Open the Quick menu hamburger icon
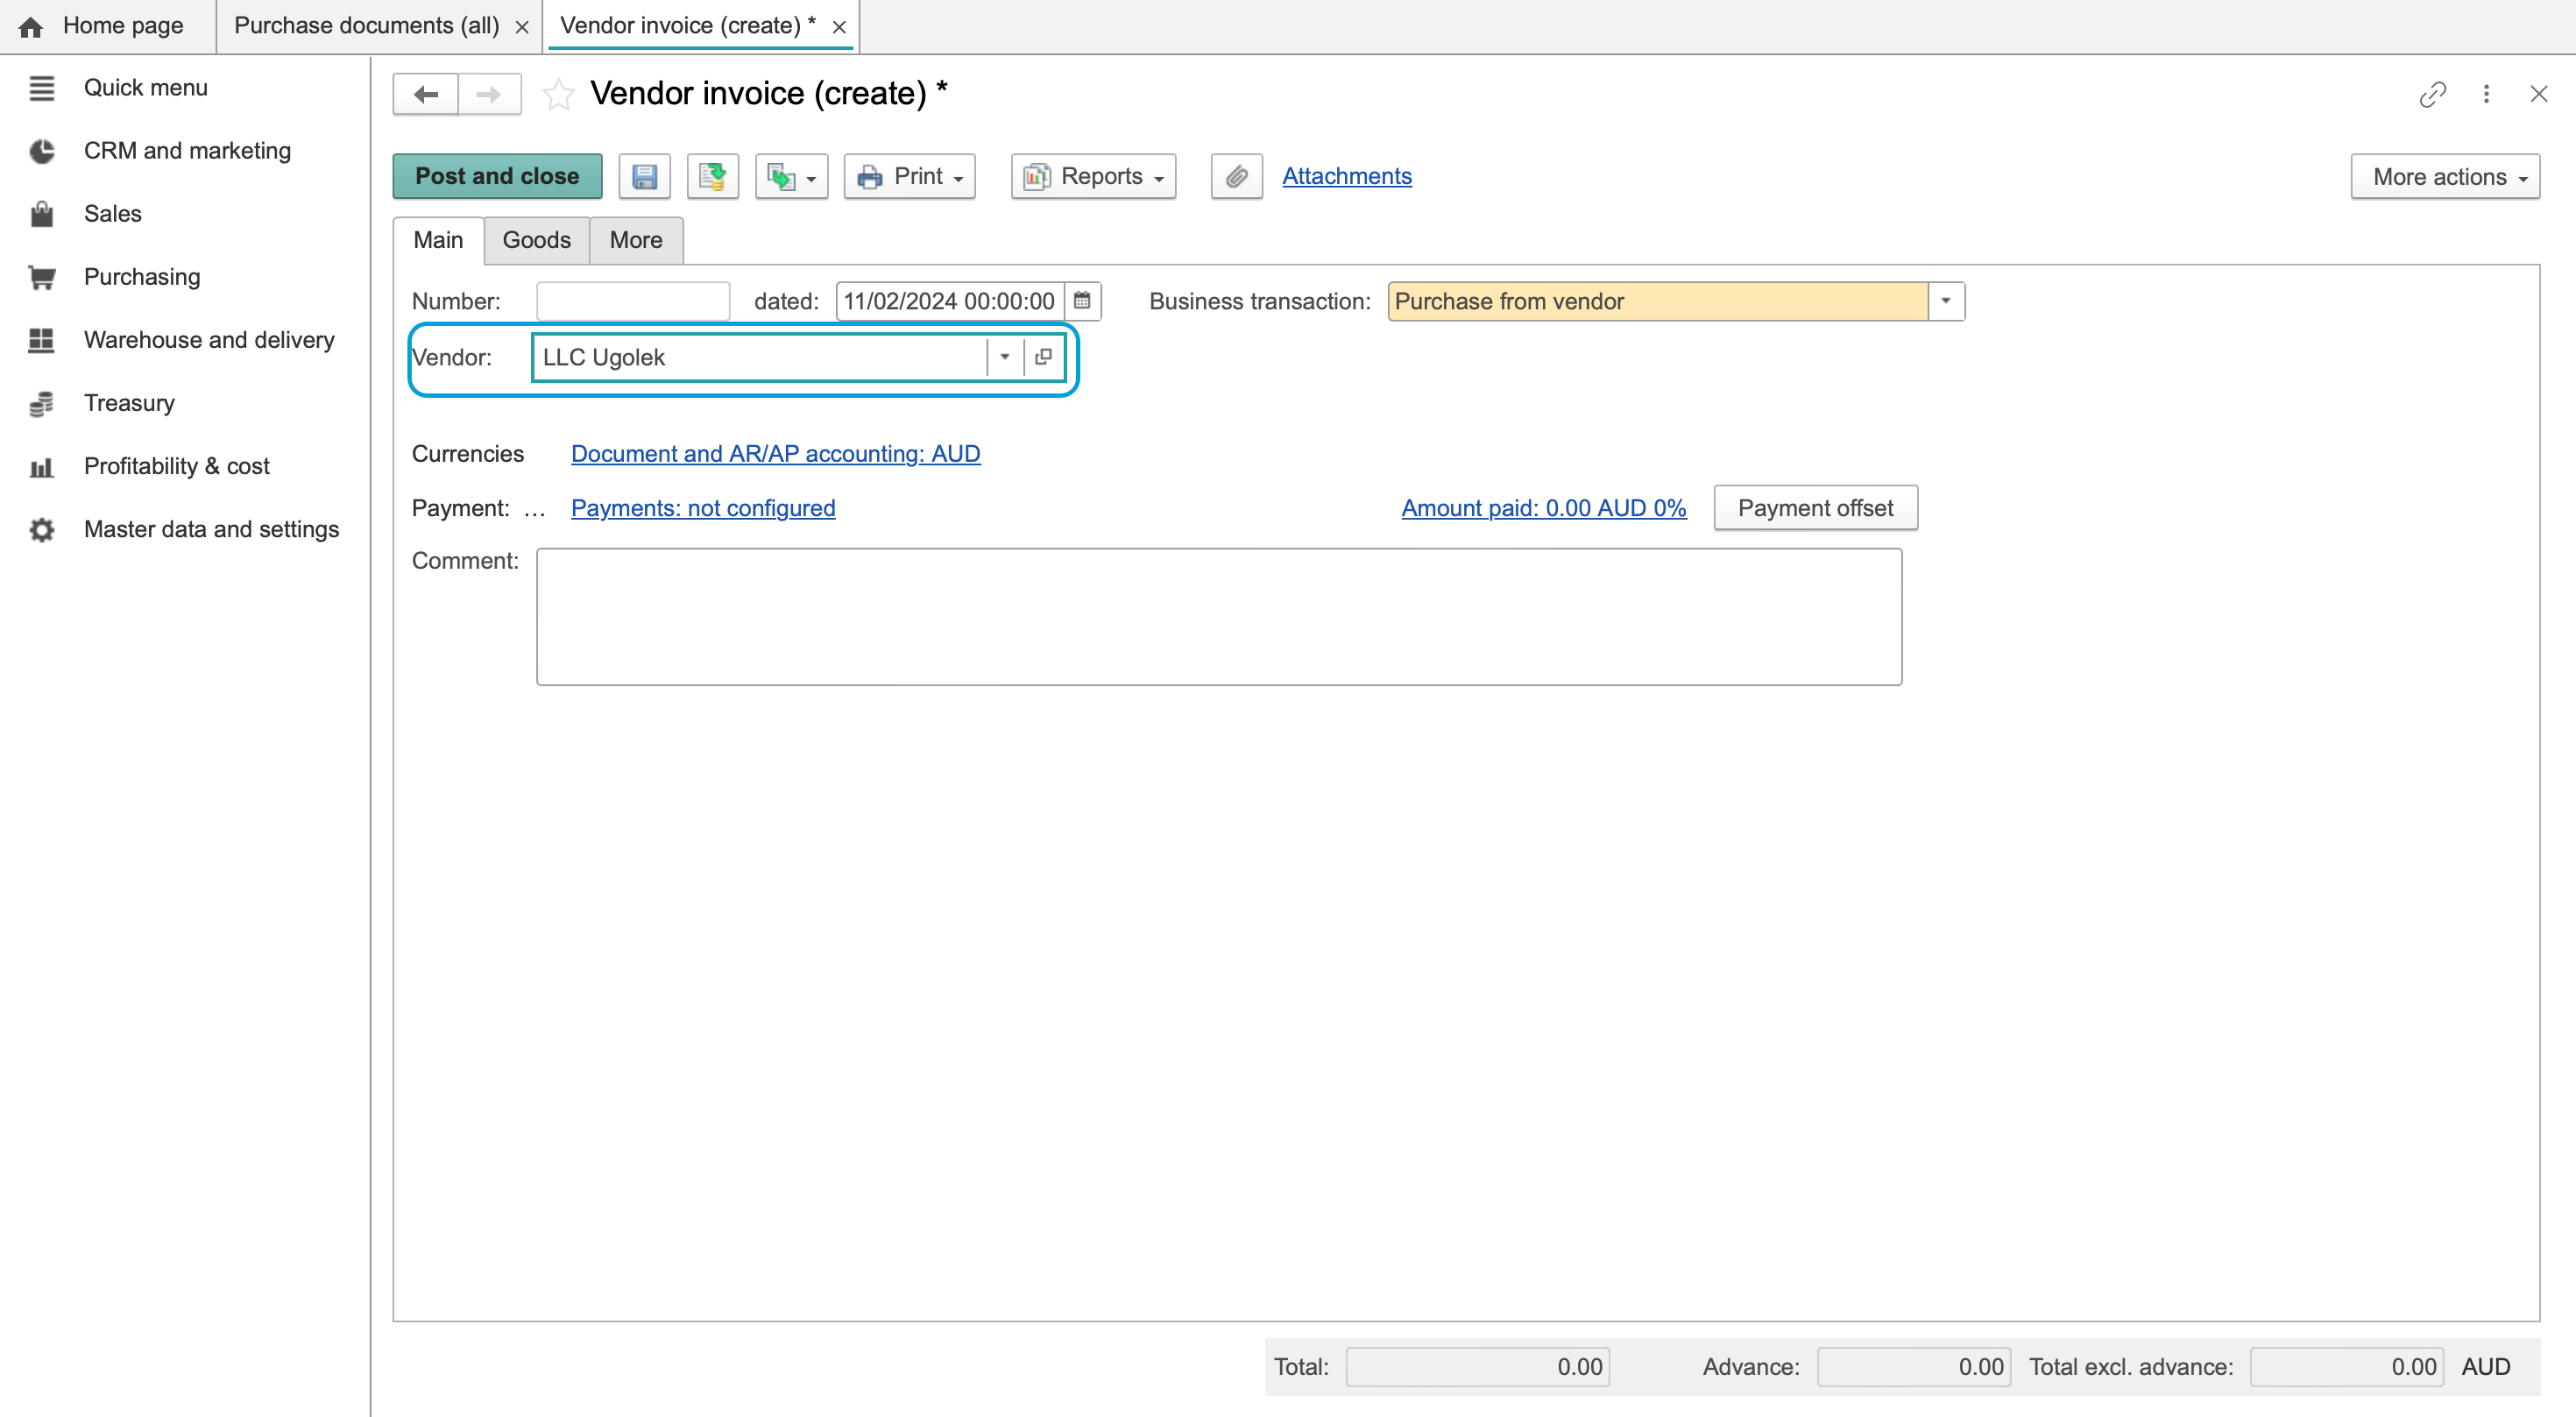2576x1417 pixels. 41,88
